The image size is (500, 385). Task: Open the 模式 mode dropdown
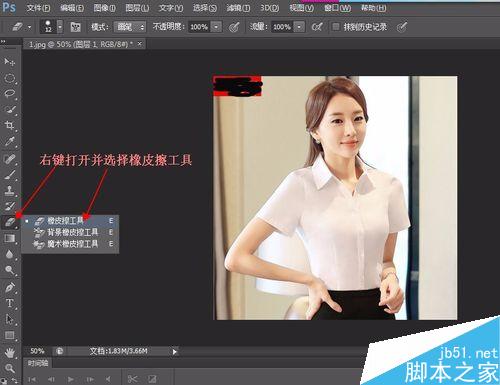pyautogui.click(x=130, y=27)
